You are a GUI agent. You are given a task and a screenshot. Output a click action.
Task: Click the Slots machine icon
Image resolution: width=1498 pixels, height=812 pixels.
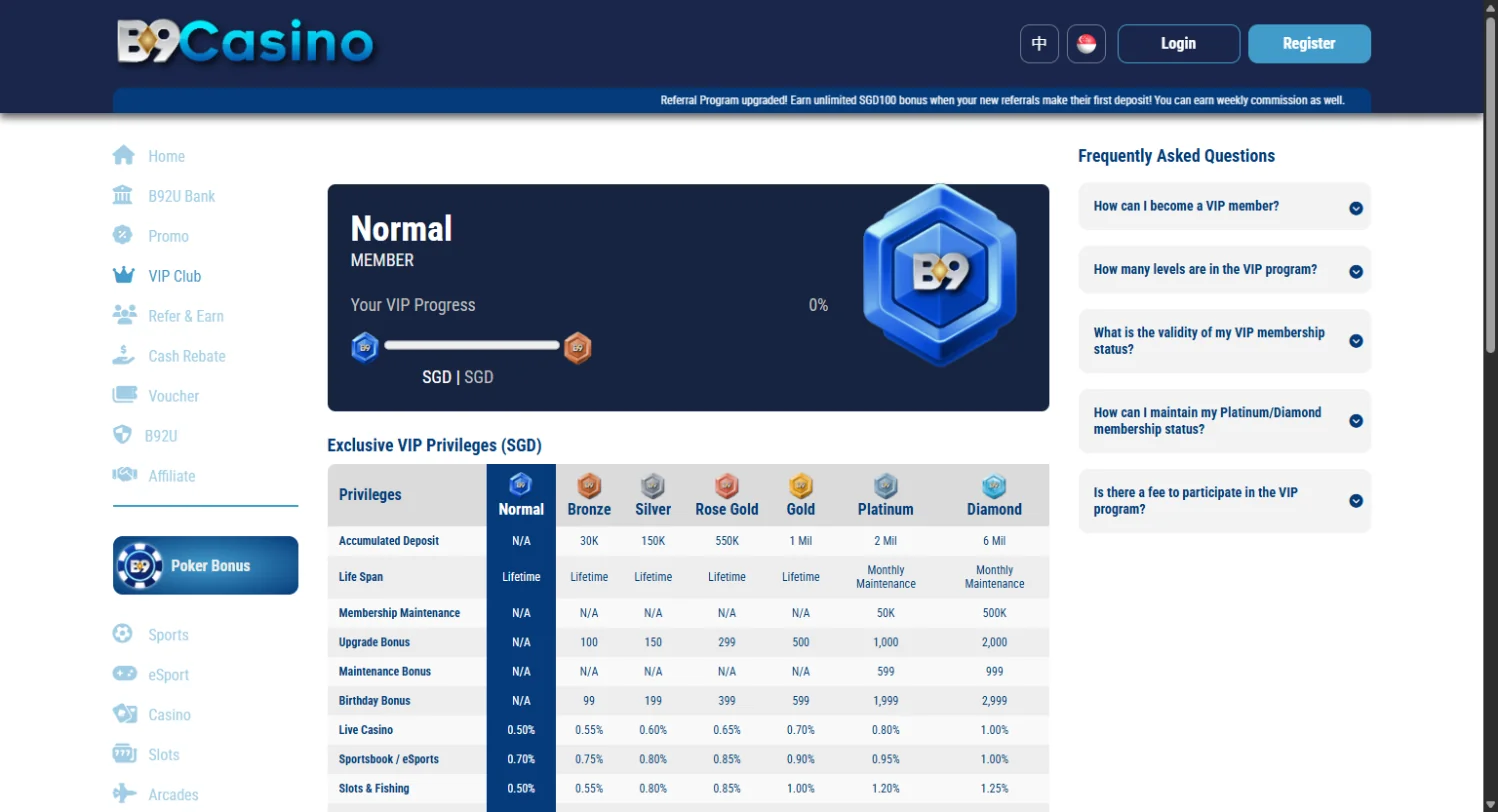(124, 755)
